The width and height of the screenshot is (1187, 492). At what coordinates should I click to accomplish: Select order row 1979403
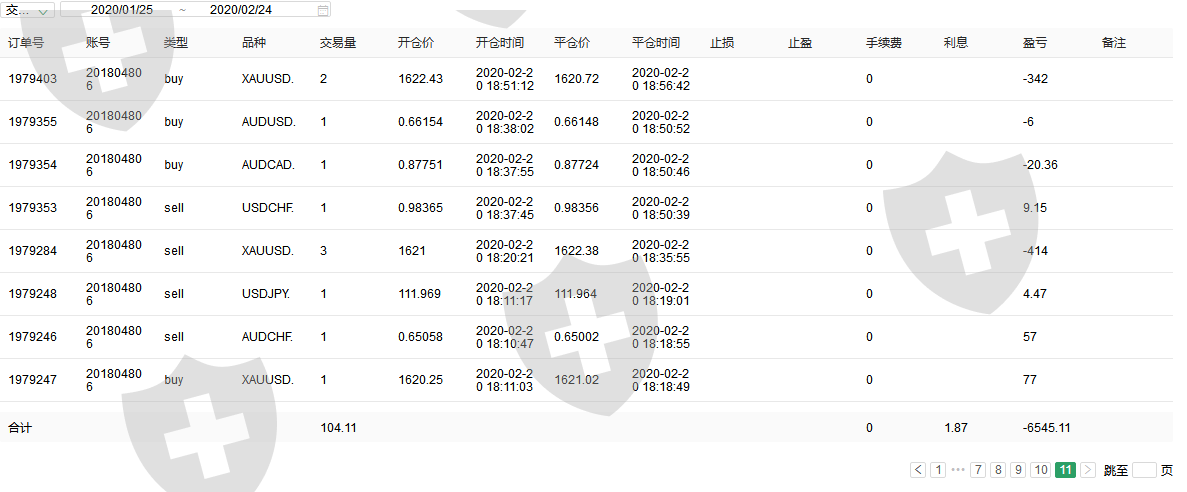click(x=33, y=79)
